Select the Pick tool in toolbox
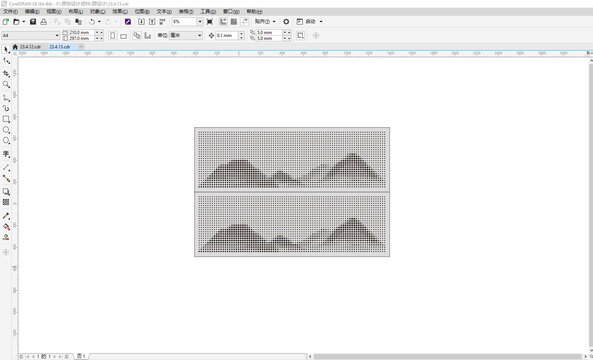 coord(6,50)
